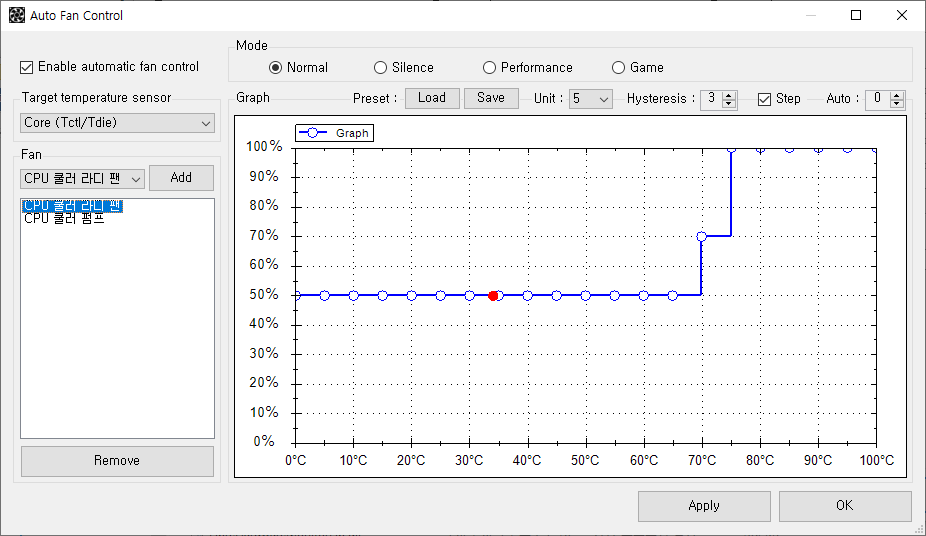Decrease Auto value with down arrow
926x536 pixels.
click(x=896, y=104)
